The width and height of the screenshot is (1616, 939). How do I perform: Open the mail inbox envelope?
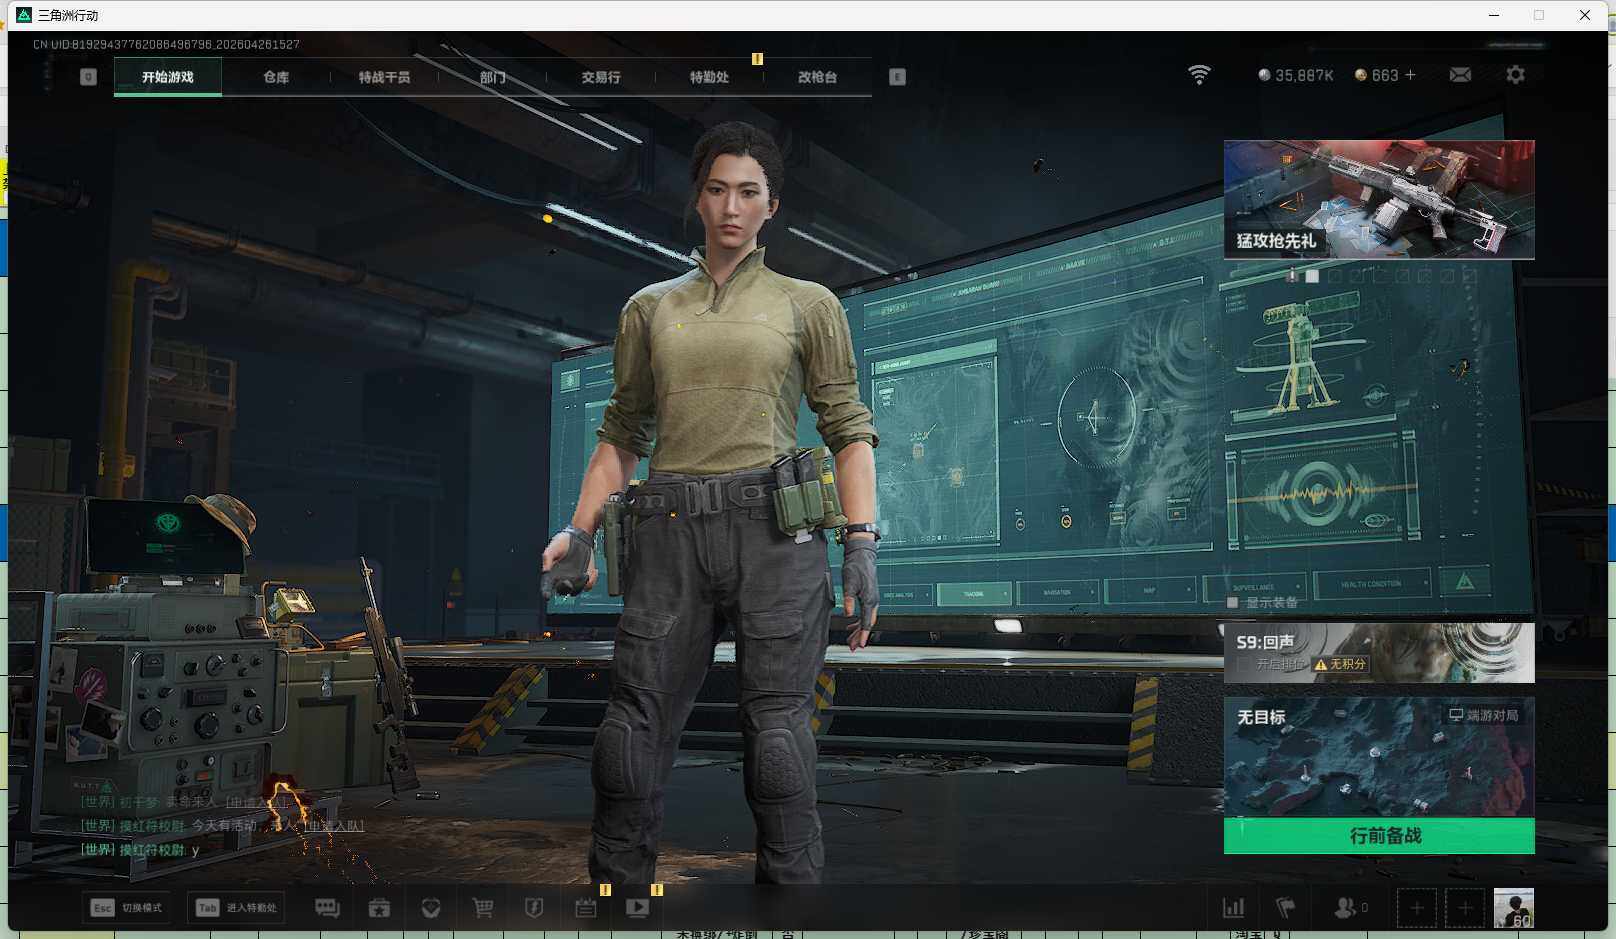[x=1460, y=75]
